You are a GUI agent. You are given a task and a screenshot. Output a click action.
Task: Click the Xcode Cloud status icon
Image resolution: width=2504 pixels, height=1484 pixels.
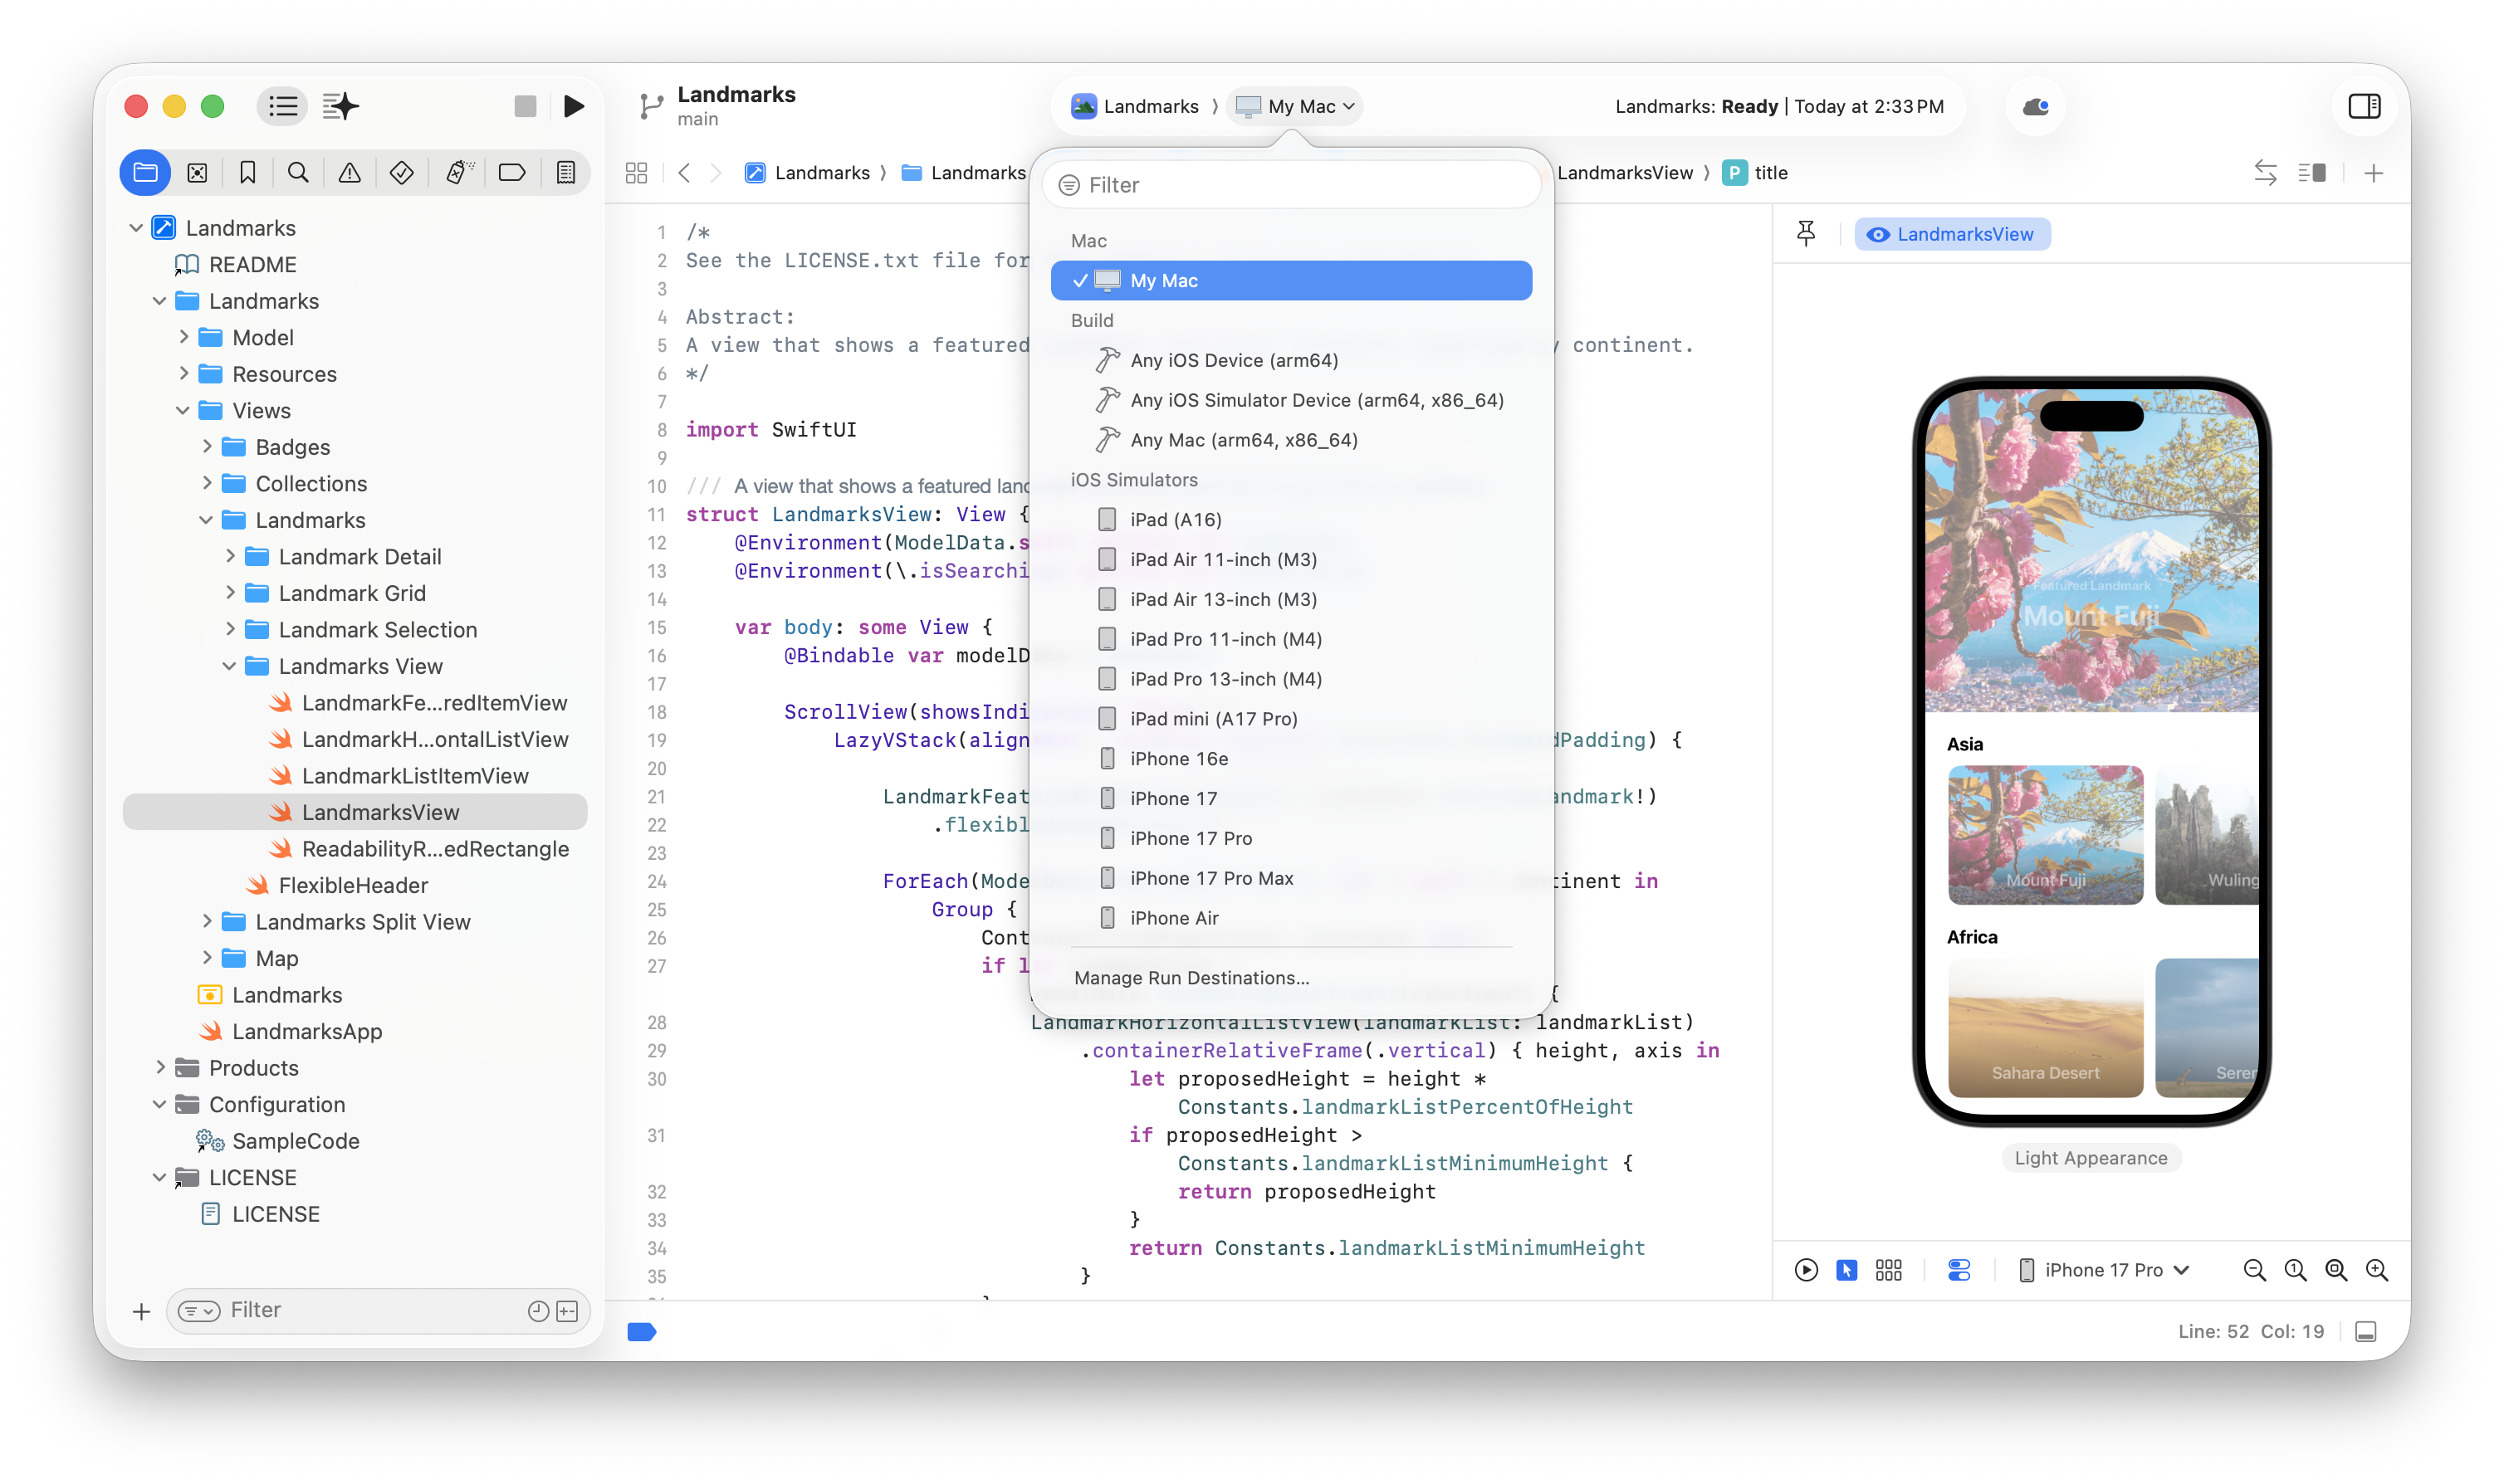[x=2036, y=106]
